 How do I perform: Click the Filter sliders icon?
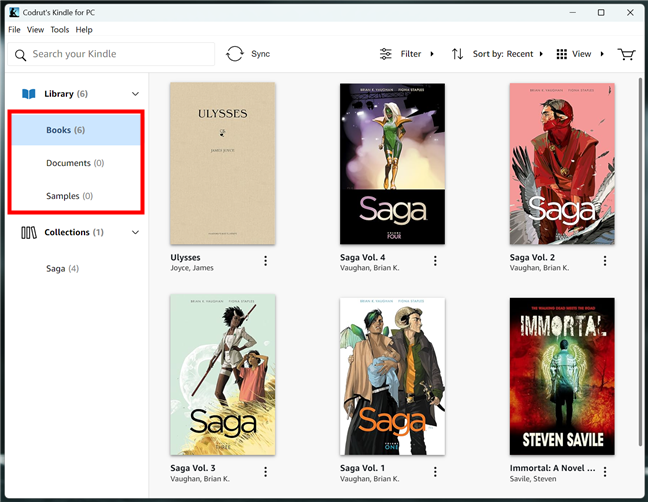pyautogui.click(x=386, y=54)
